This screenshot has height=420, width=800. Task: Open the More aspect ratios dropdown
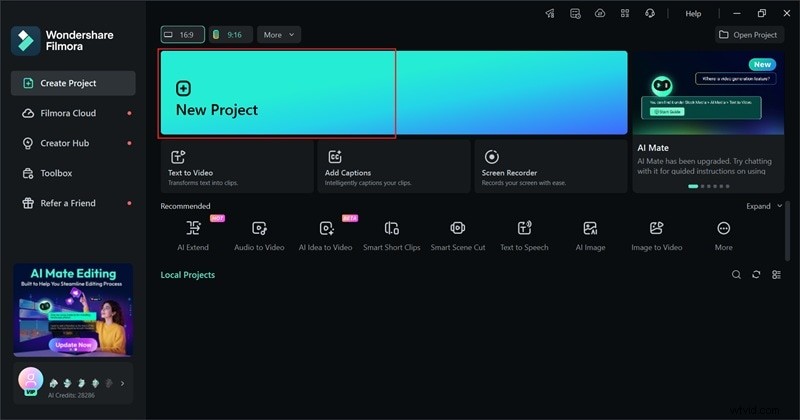tap(279, 34)
